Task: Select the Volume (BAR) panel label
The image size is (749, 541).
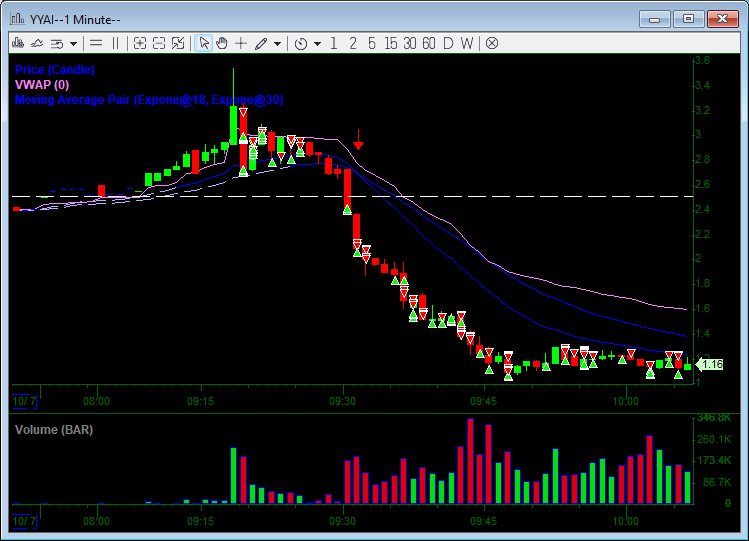Action: (x=54, y=430)
